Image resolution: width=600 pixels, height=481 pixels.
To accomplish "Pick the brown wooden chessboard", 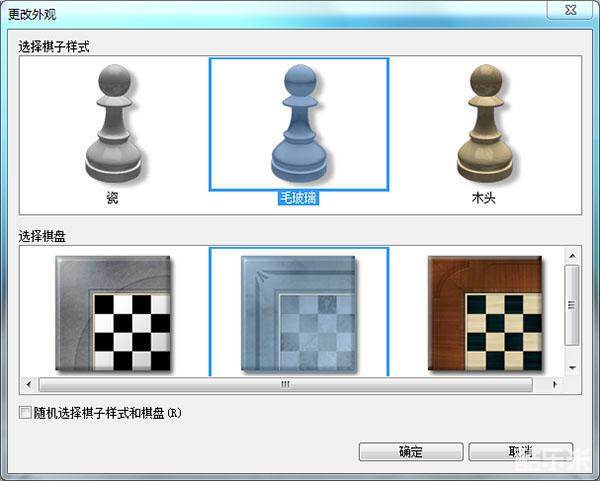I will point(484,313).
